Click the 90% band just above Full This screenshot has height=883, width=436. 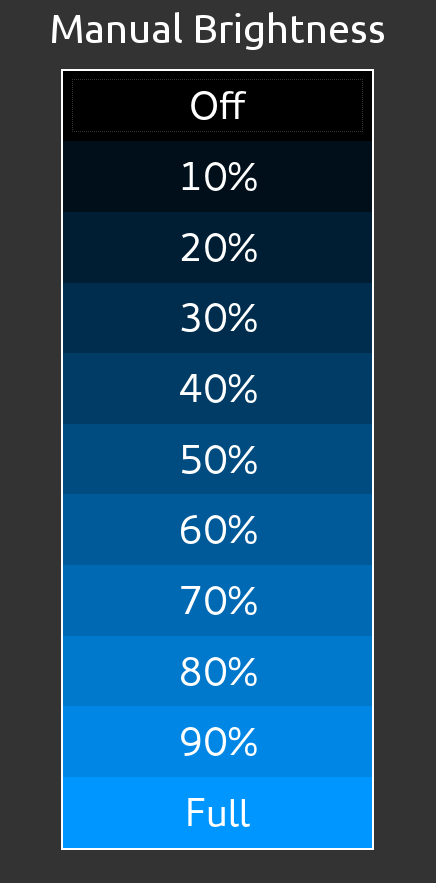point(217,742)
